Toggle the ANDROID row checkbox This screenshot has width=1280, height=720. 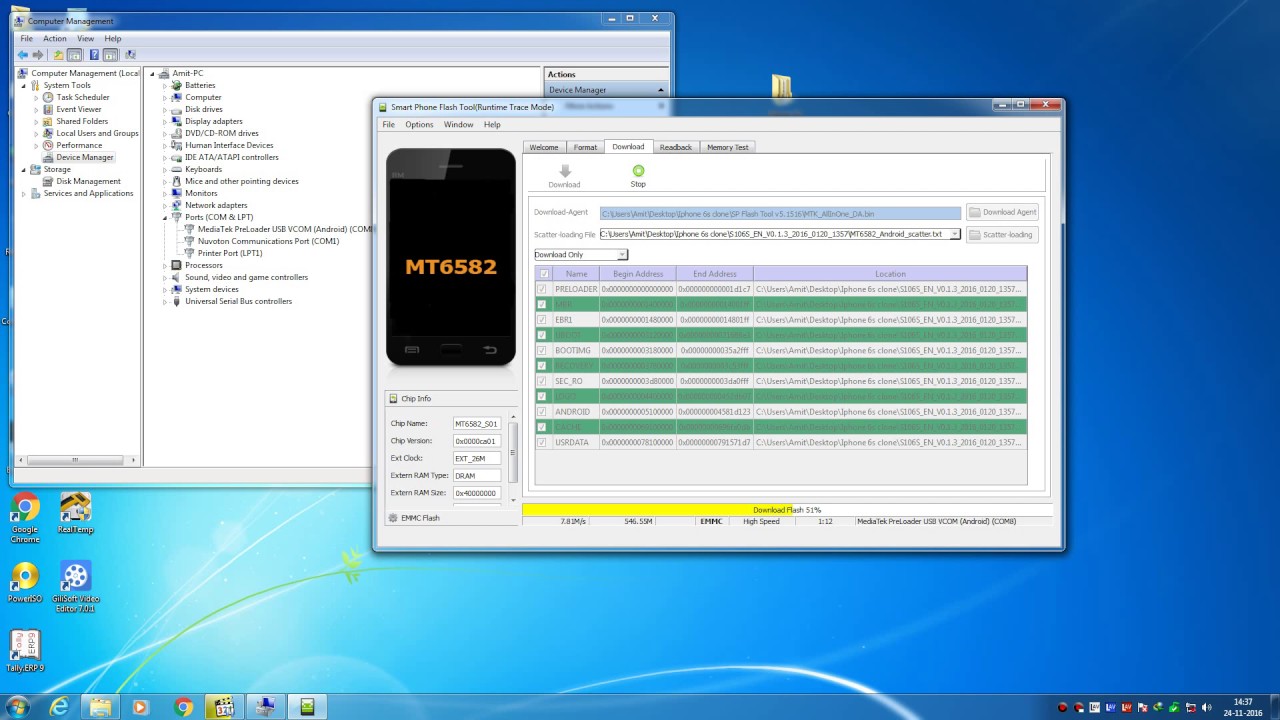click(542, 411)
